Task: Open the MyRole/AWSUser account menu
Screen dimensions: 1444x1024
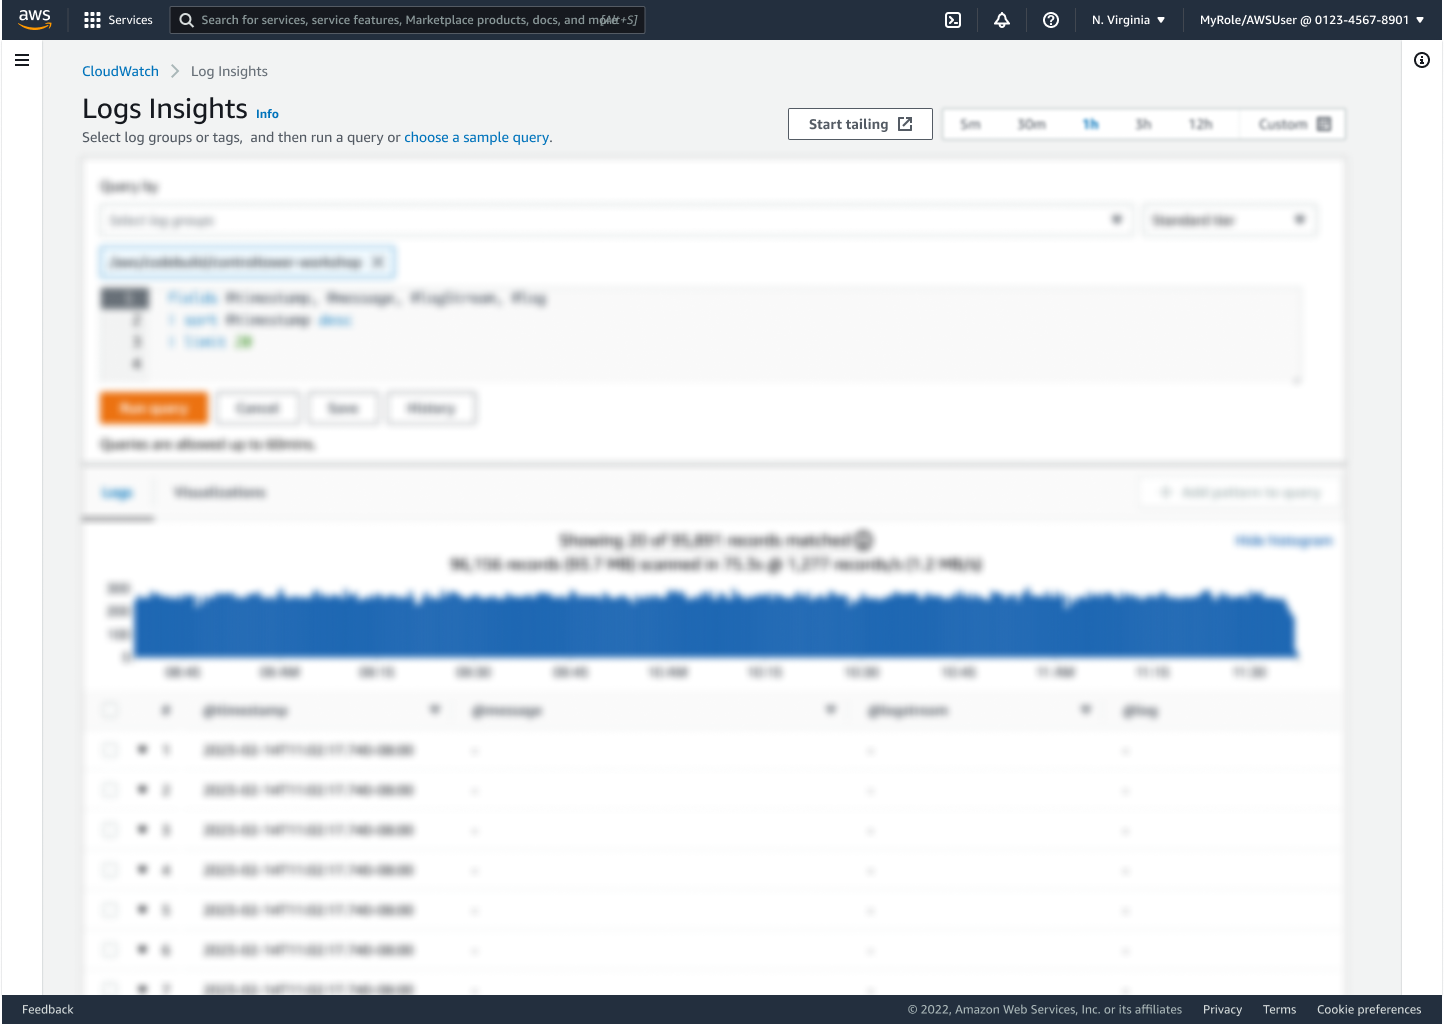Action: [1312, 20]
